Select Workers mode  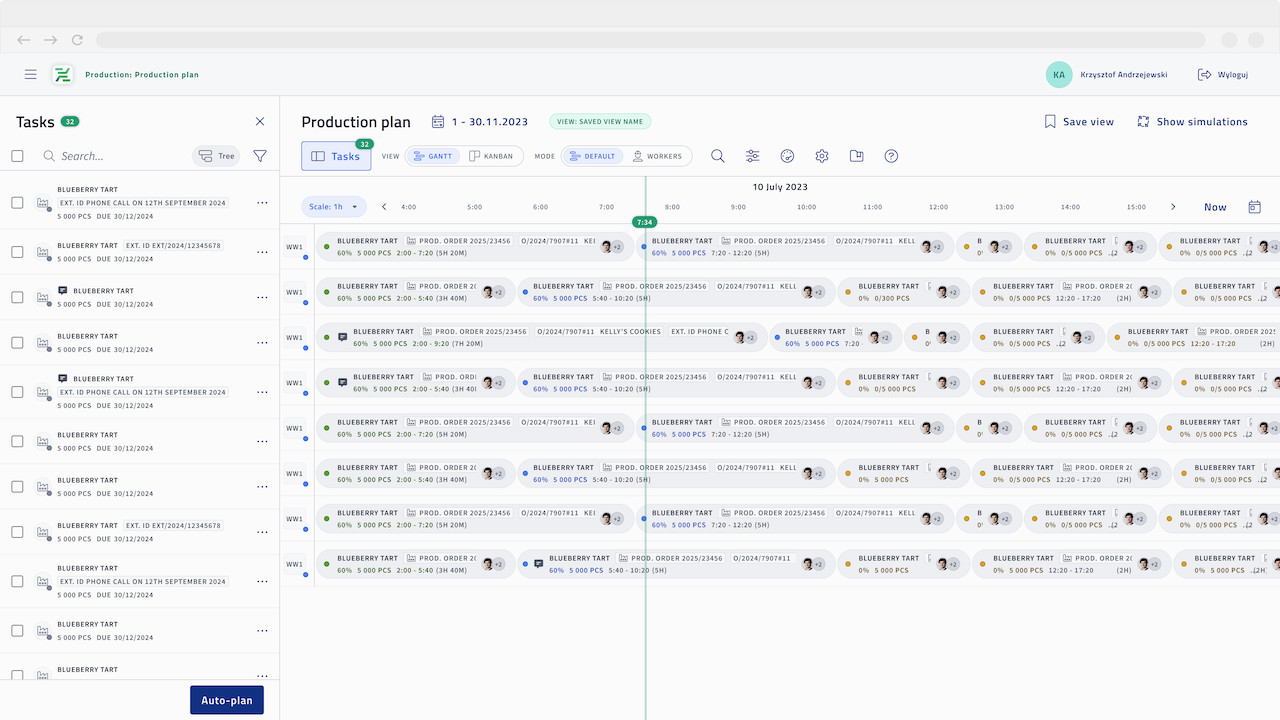pos(657,156)
